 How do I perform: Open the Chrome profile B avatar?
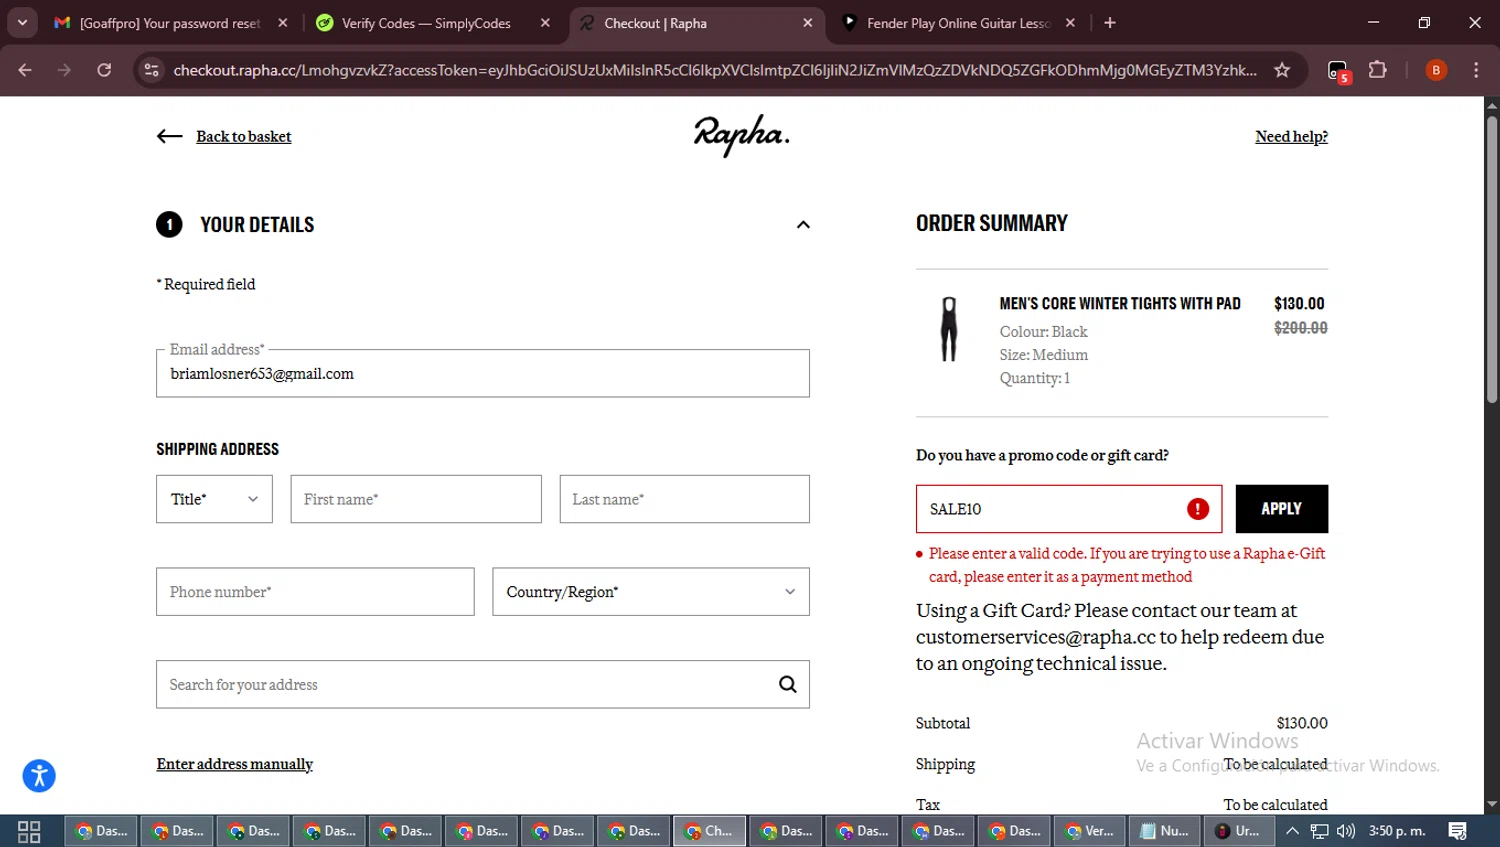pyautogui.click(x=1436, y=70)
